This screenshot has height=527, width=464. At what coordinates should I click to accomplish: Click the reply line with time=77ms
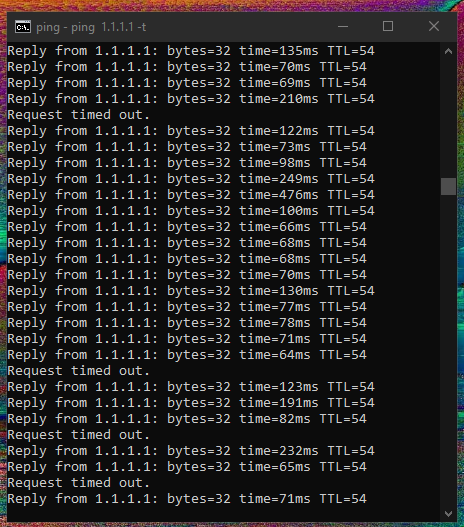[x=187, y=307]
